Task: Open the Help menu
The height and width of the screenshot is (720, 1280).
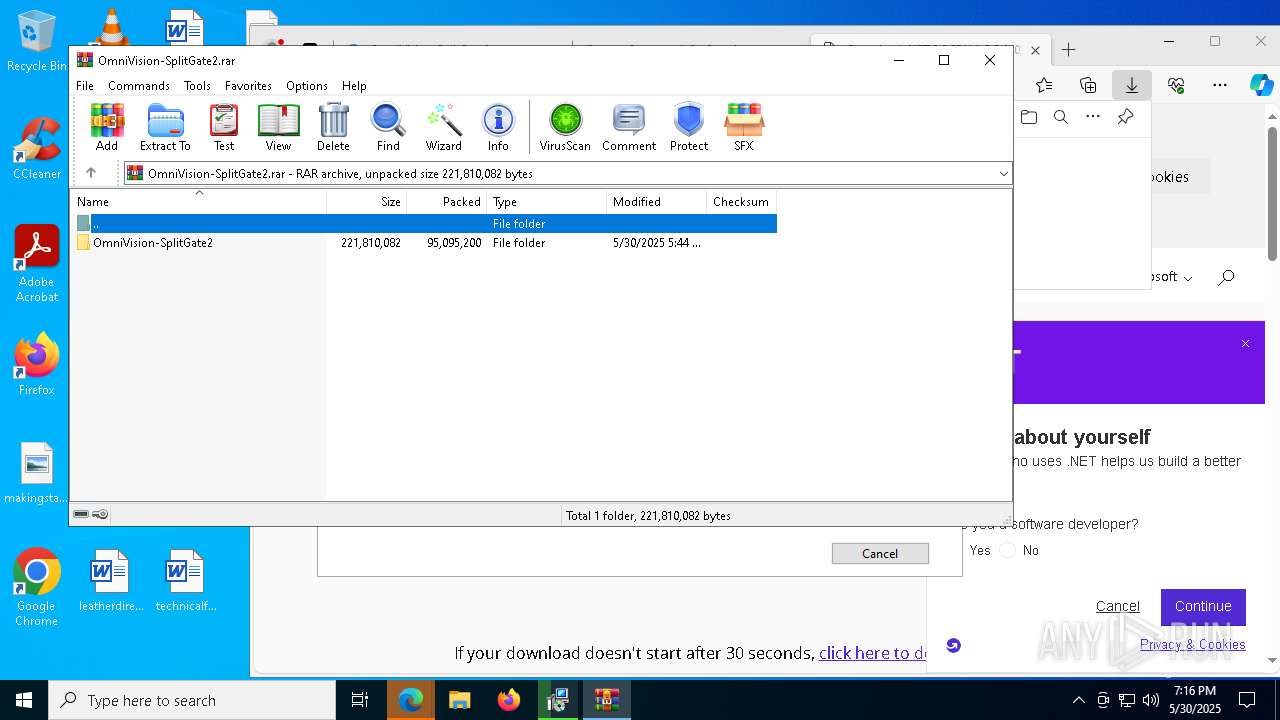Action: 354,86
